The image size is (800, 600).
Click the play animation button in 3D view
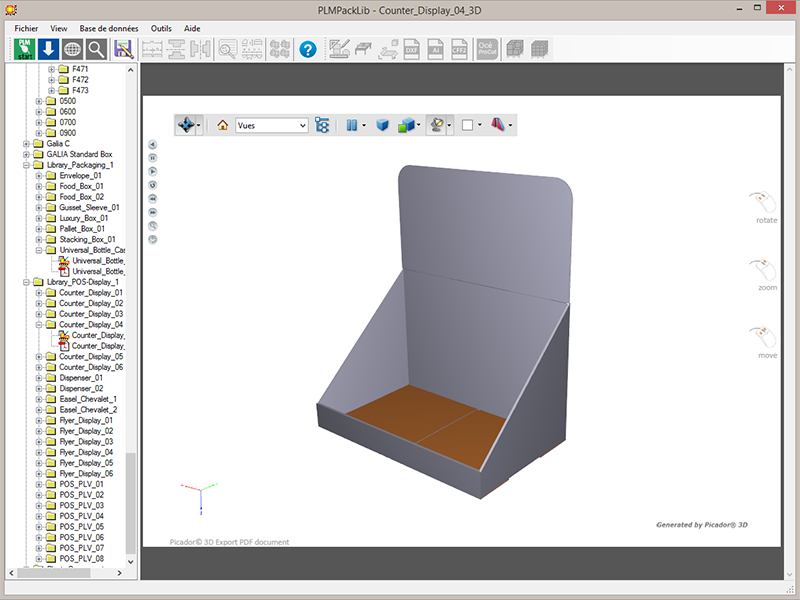152,171
